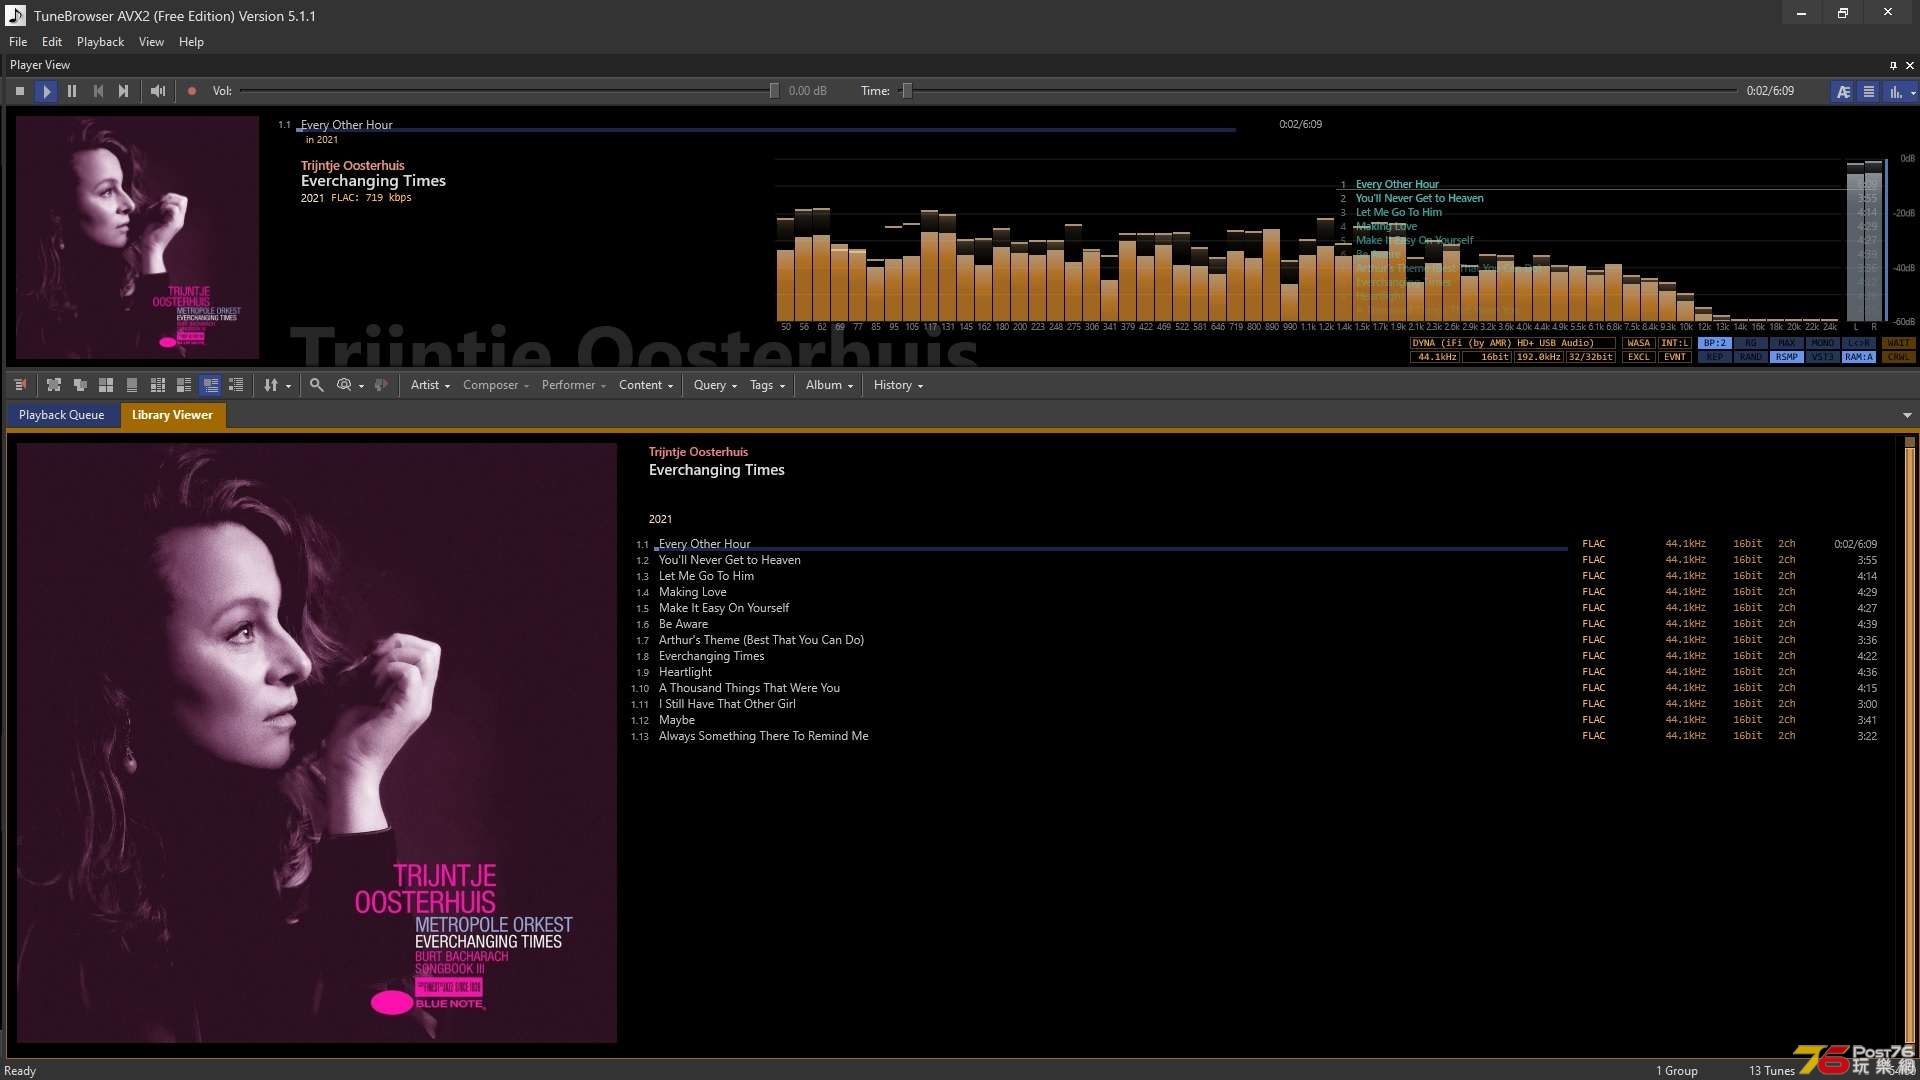Toggle the REP repeat indicator
1920x1080 pixels.
pyautogui.click(x=1714, y=357)
